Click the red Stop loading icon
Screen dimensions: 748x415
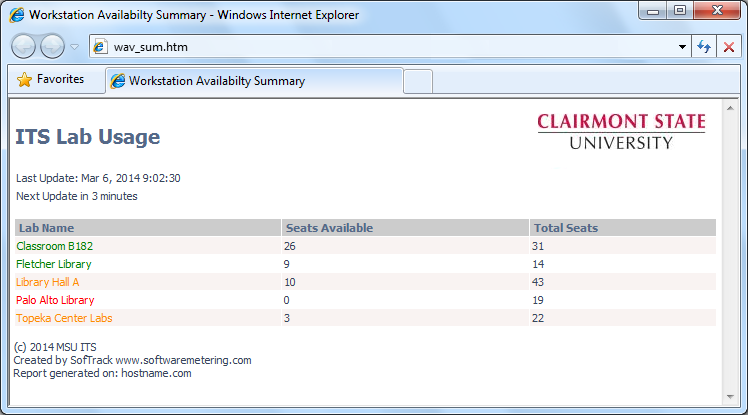click(728, 47)
